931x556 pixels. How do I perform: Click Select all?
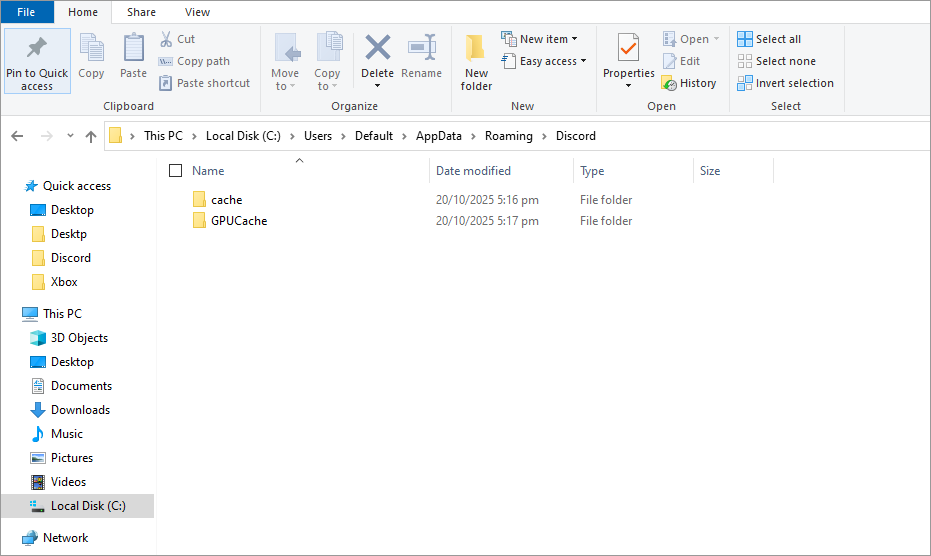[x=769, y=39]
